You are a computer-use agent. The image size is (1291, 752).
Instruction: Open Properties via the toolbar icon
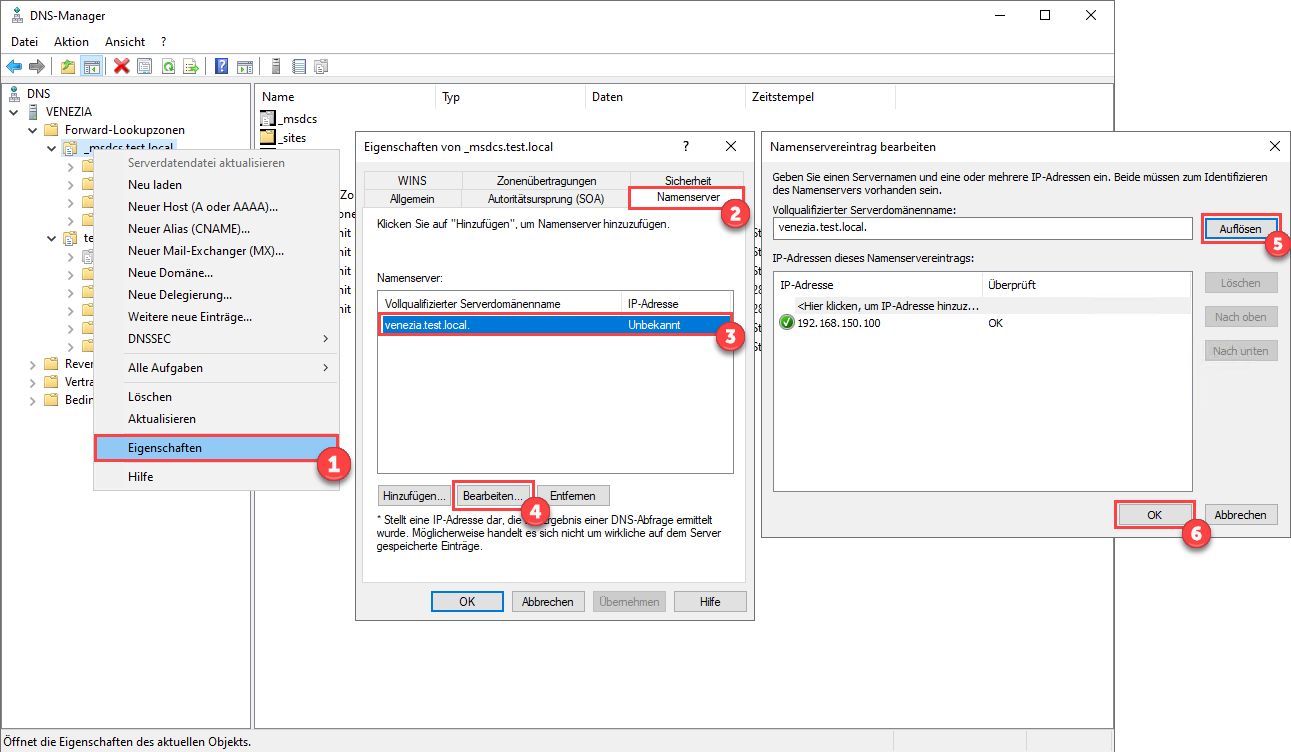145,66
